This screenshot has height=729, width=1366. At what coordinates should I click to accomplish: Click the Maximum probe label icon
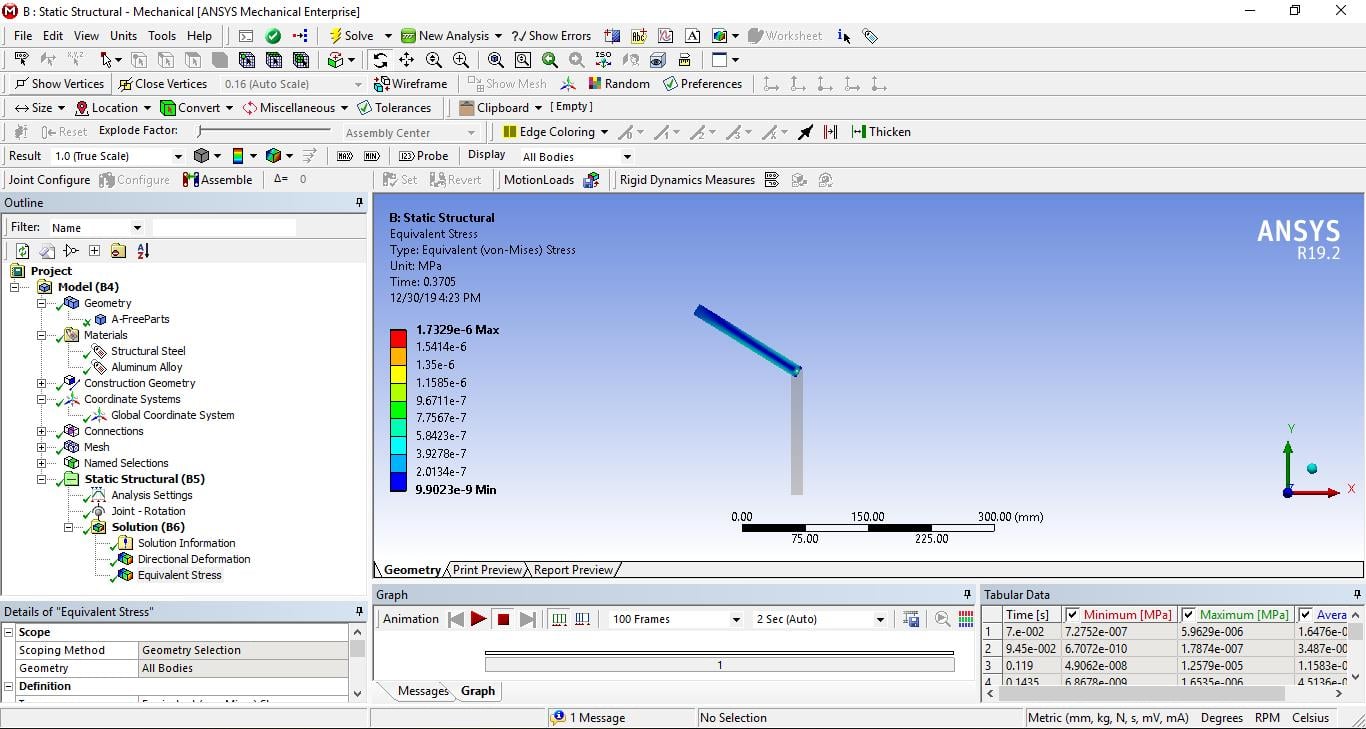point(345,156)
